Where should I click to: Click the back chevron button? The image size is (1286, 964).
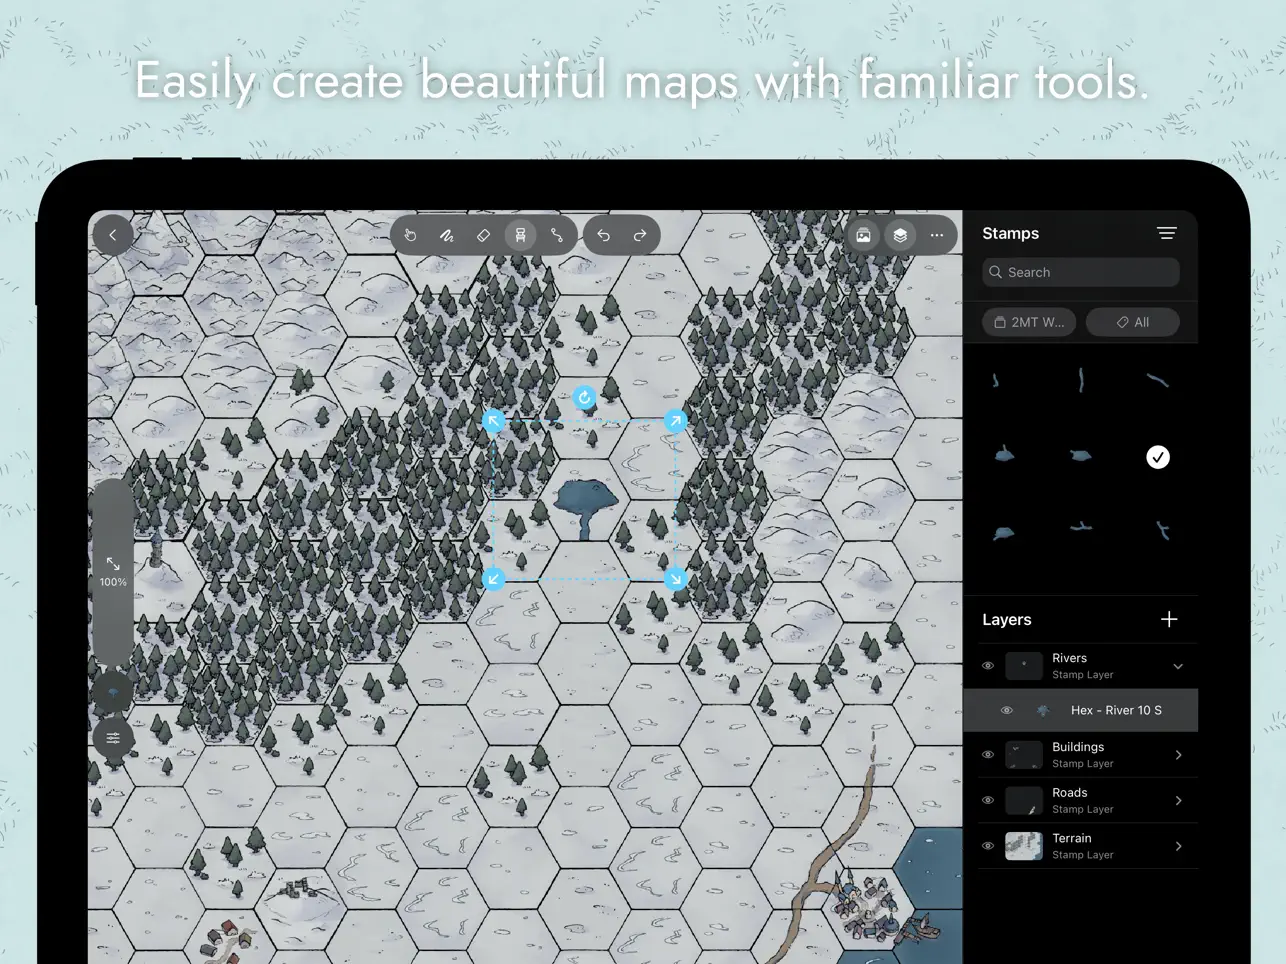[112, 234]
